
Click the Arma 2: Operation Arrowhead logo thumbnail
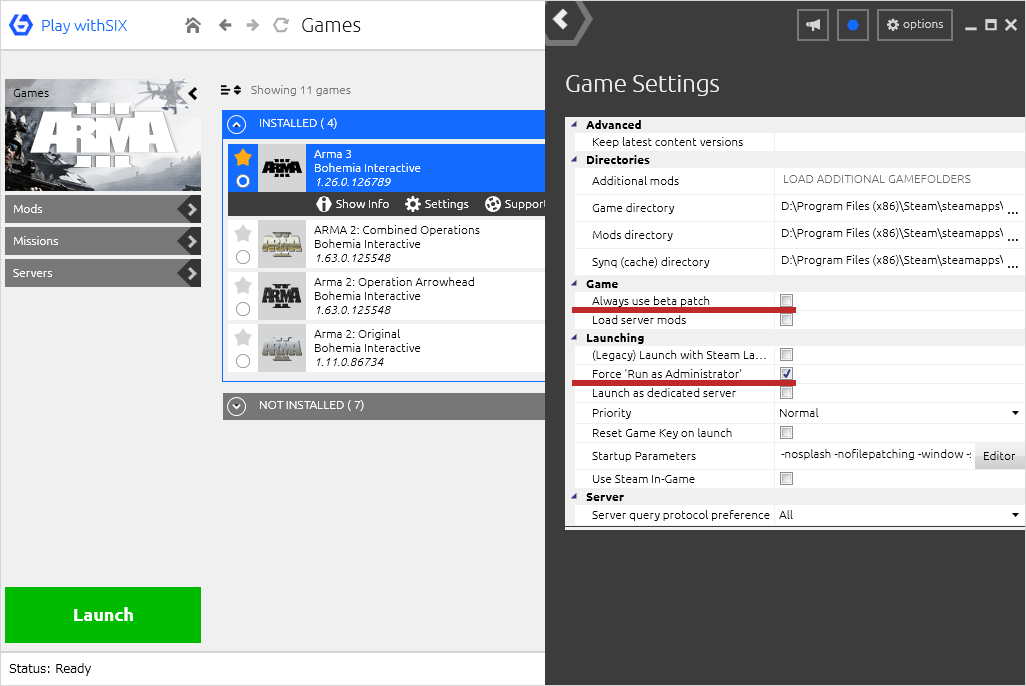click(282, 296)
